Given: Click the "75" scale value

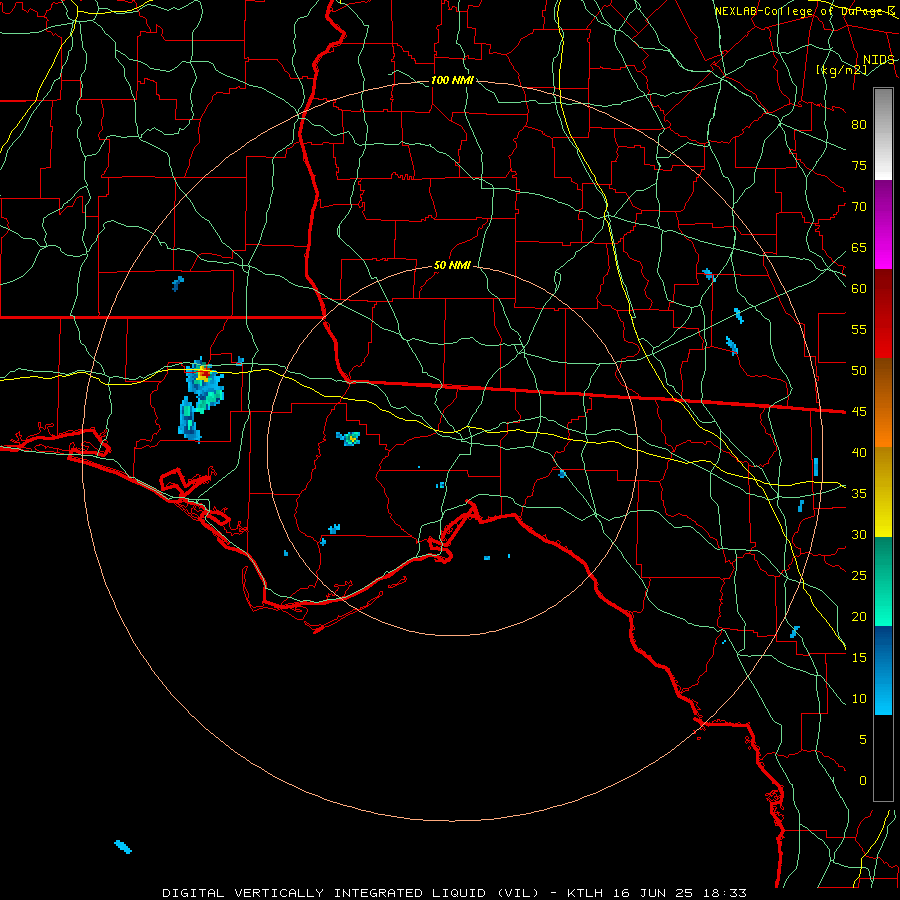Looking at the screenshot, I should [x=859, y=166].
